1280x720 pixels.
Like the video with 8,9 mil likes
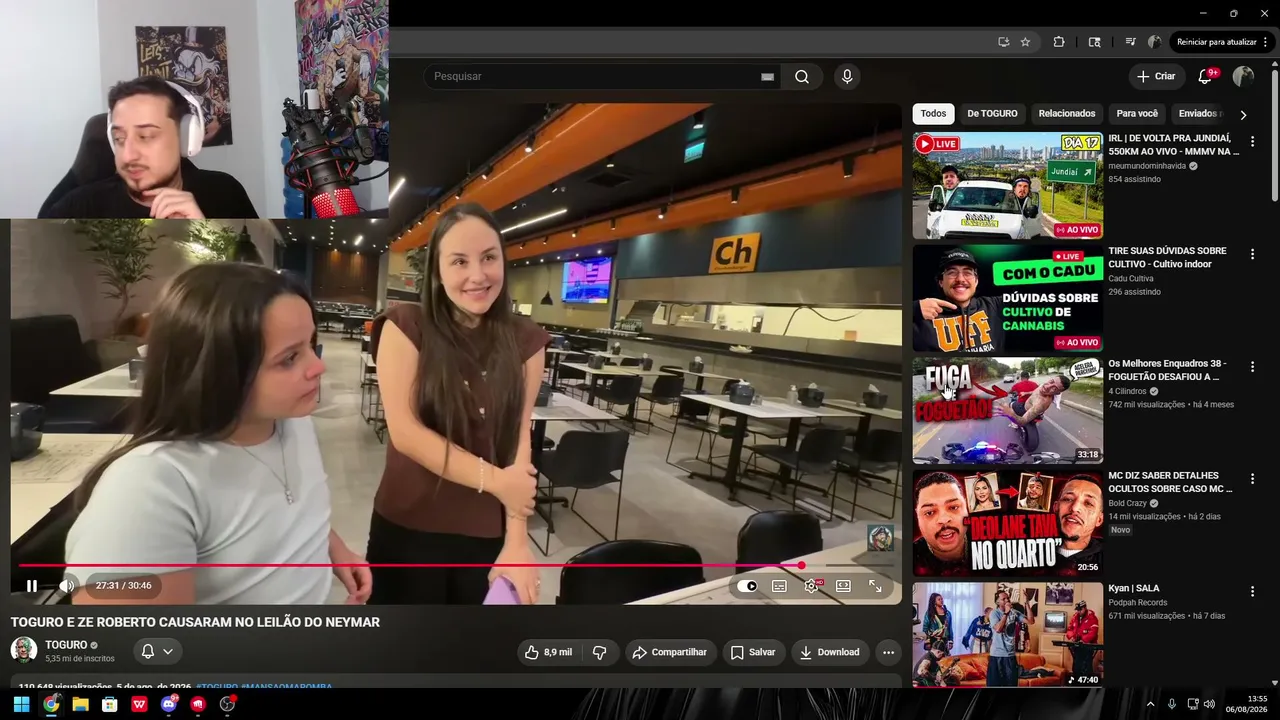tap(548, 652)
